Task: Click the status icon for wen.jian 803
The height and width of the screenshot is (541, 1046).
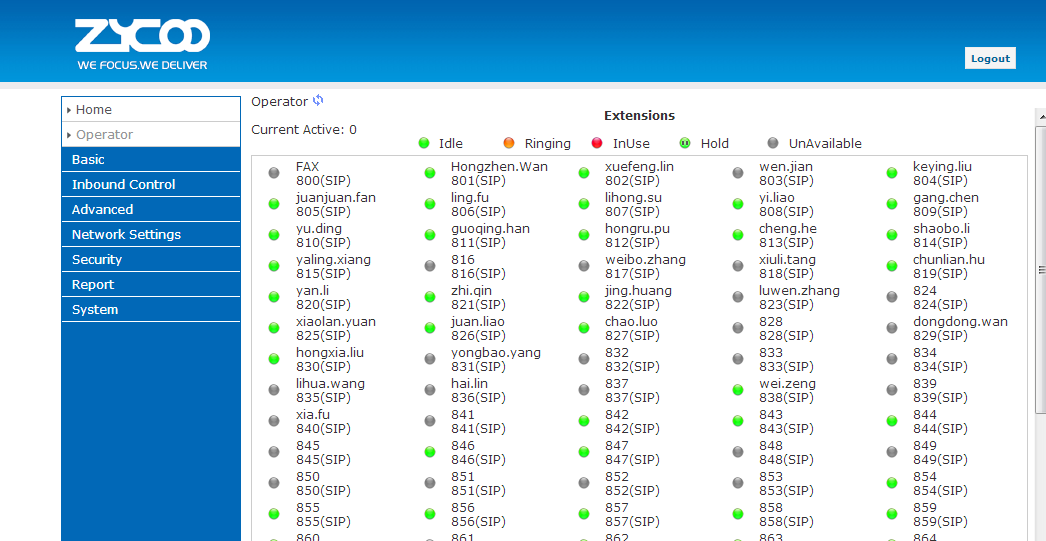Action: pos(738,173)
